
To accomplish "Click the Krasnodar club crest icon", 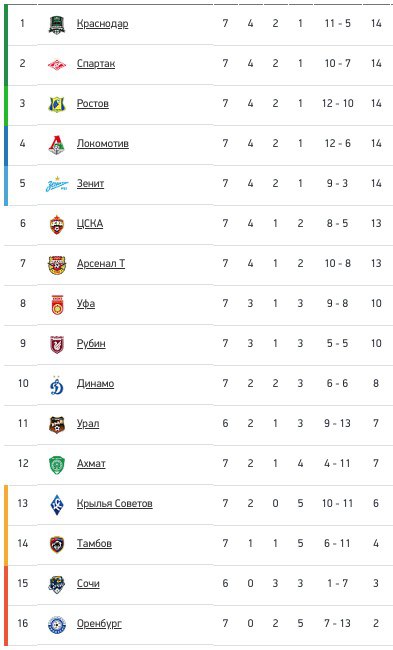I will (57, 24).
